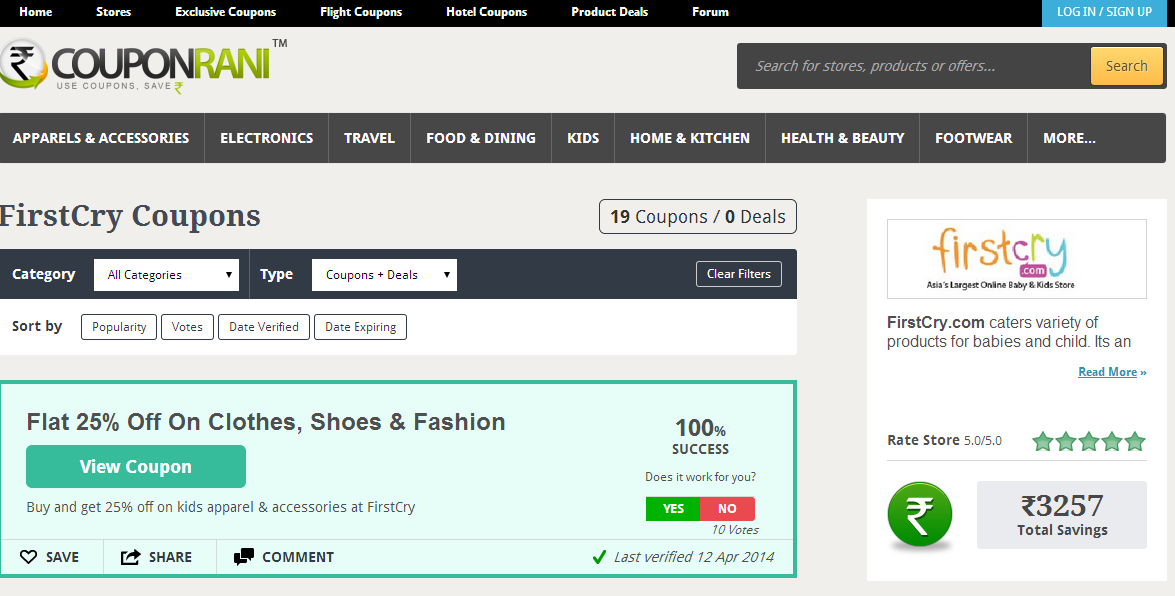Click the Share arrow icon
This screenshot has height=596, width=1175.
pos(131,557)
